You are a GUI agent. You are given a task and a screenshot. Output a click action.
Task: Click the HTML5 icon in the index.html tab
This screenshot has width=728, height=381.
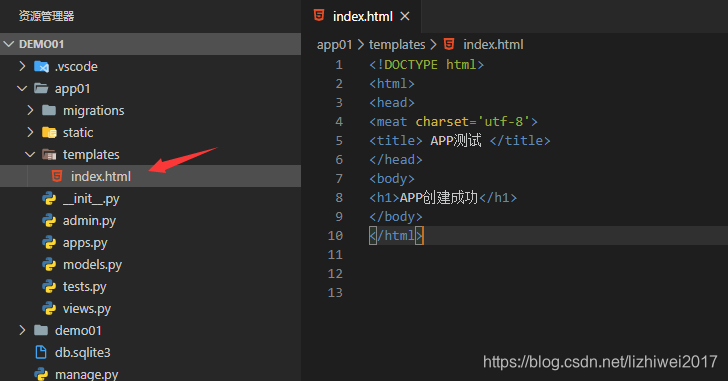[319, 15]
